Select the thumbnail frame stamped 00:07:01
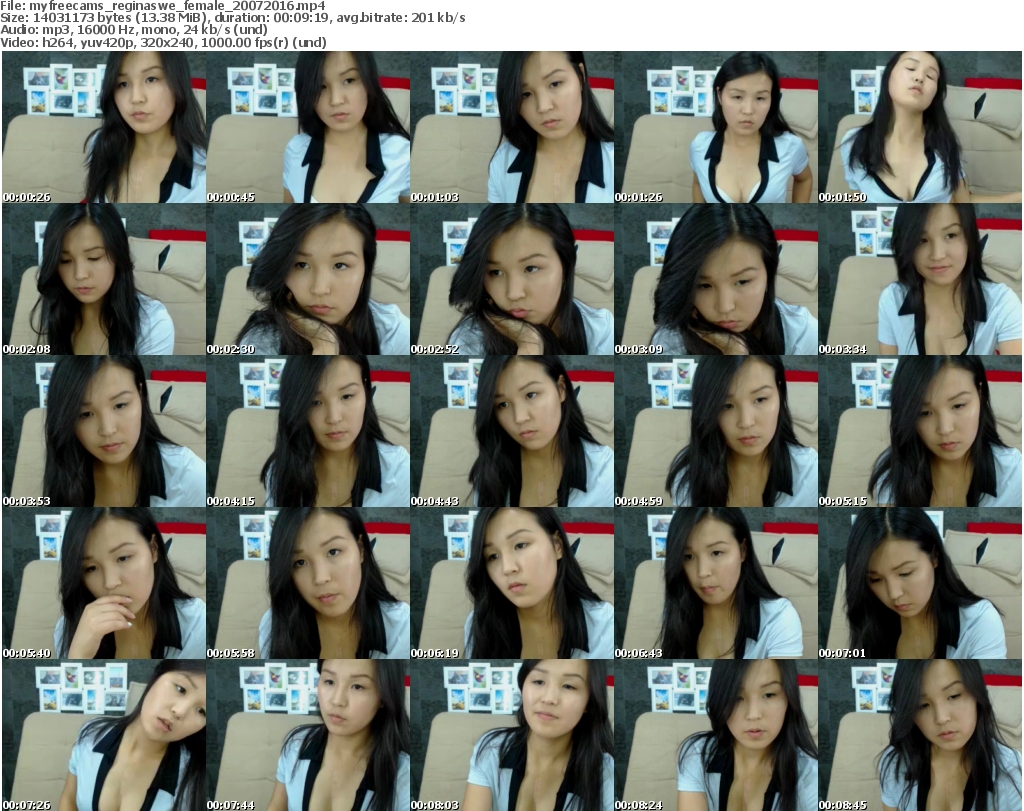This screenshot has width=1024, height=811. [920, 584]
